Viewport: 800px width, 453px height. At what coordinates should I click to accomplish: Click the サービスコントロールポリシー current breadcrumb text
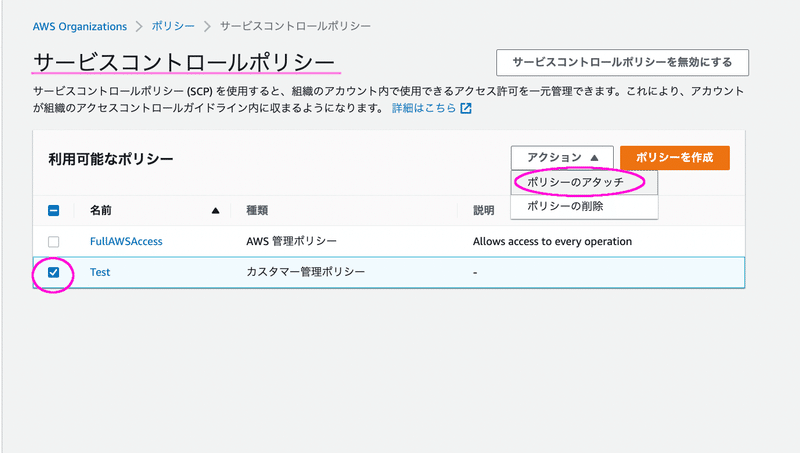295,27
